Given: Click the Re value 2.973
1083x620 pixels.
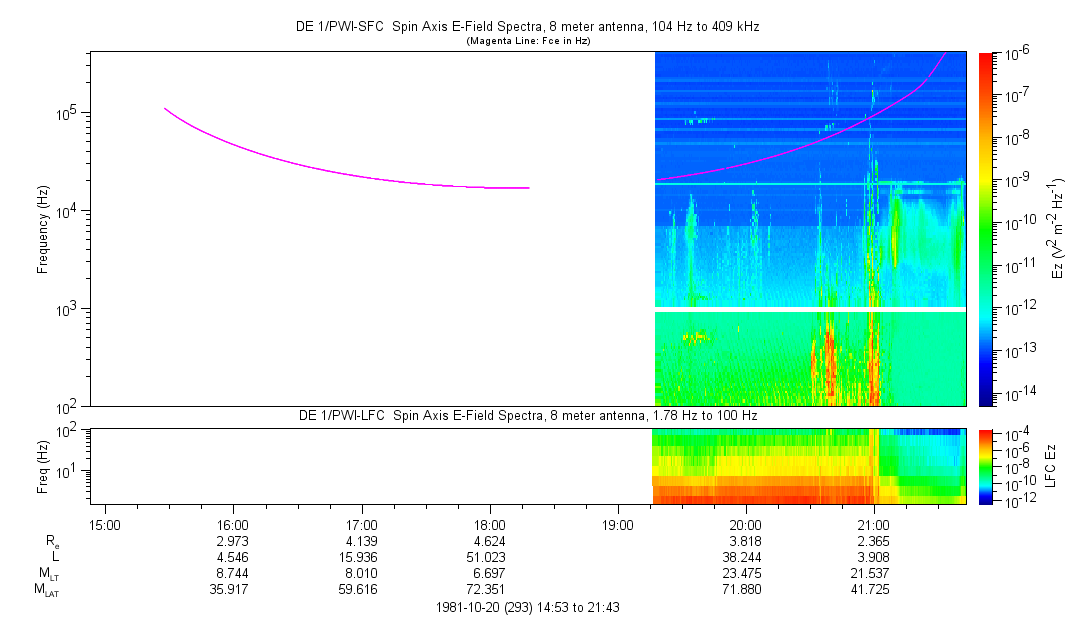Looking at the screenshot, I should tap(233, 541).
